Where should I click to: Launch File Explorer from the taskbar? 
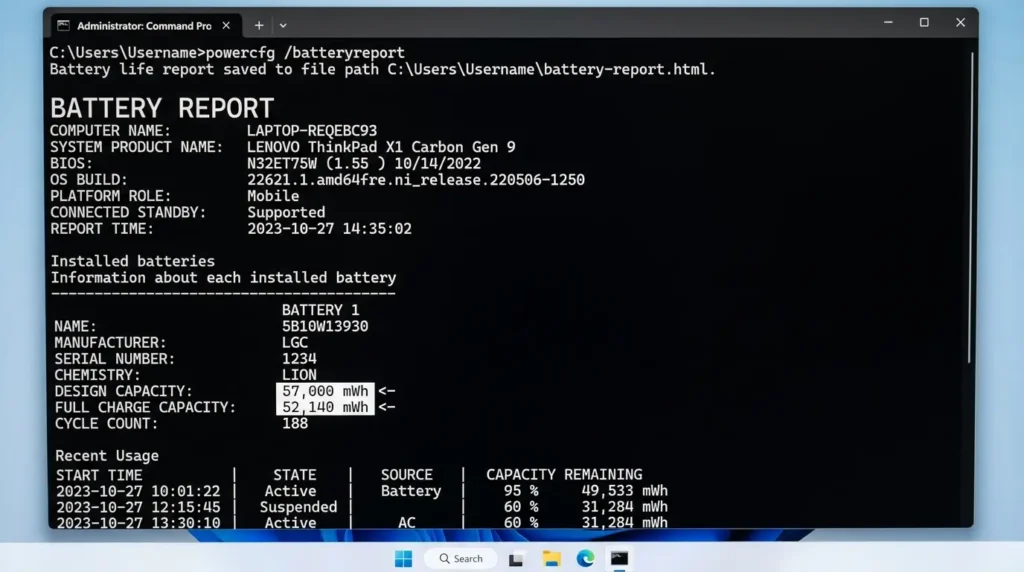tap(551, 559)
